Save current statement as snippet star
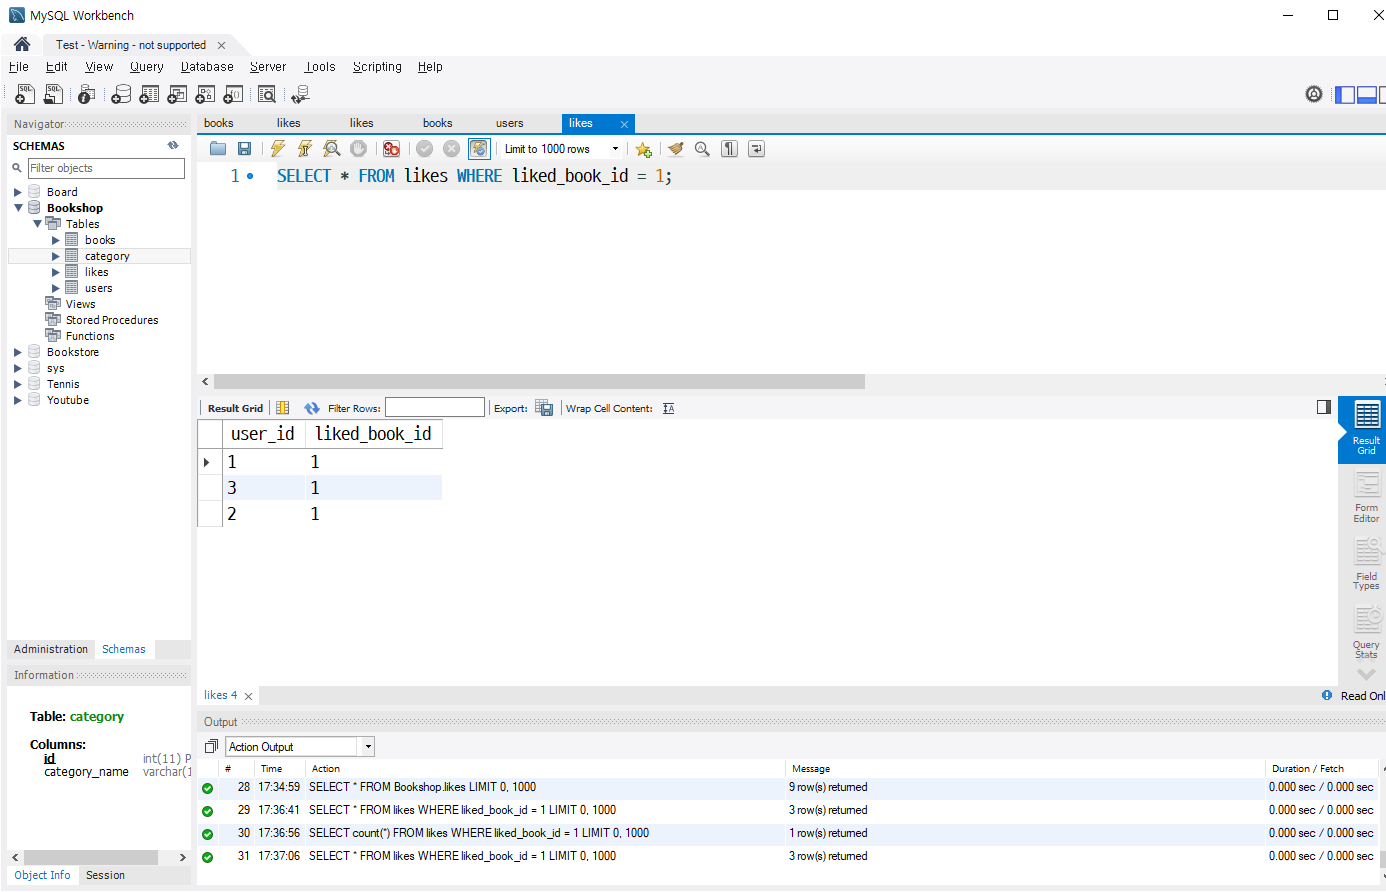 coord(643,149)
